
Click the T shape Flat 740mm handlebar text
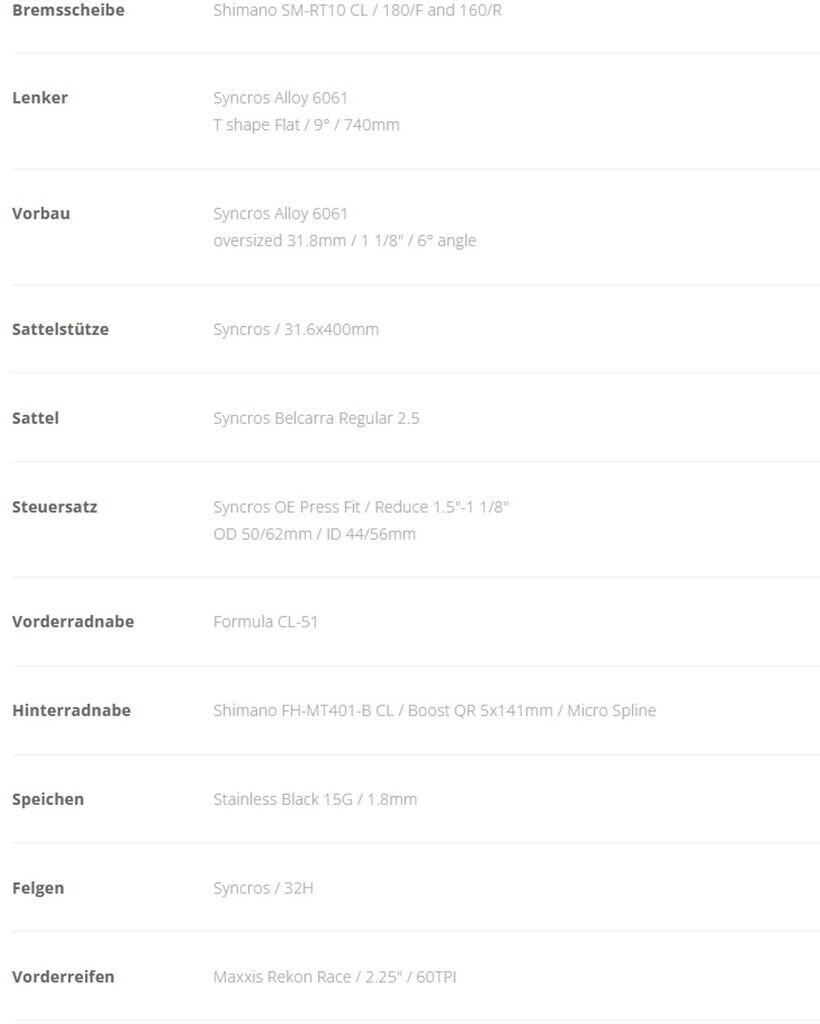(306, 125)
